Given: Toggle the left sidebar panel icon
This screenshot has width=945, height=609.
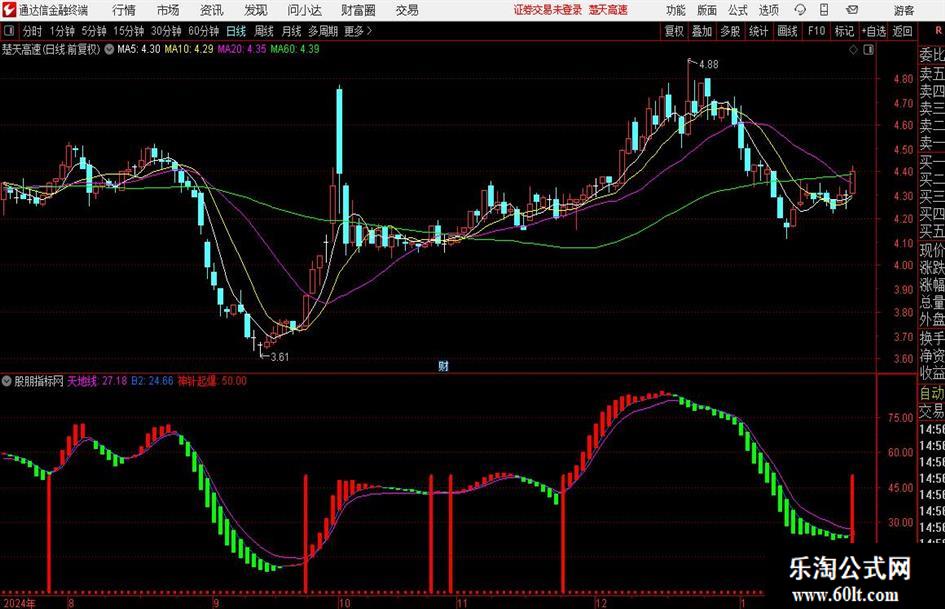Looking at the screenshot, I should [x=9, y=31].
